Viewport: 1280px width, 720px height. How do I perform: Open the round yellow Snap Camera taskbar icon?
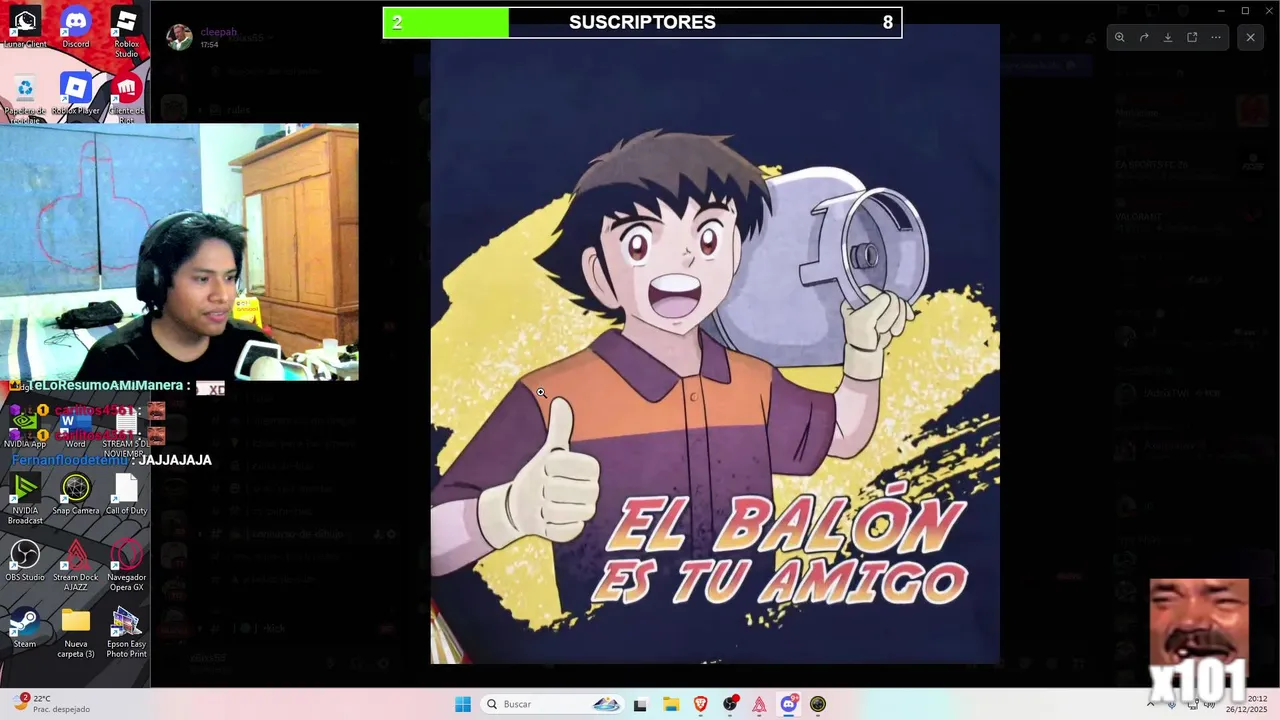point(818,704)
